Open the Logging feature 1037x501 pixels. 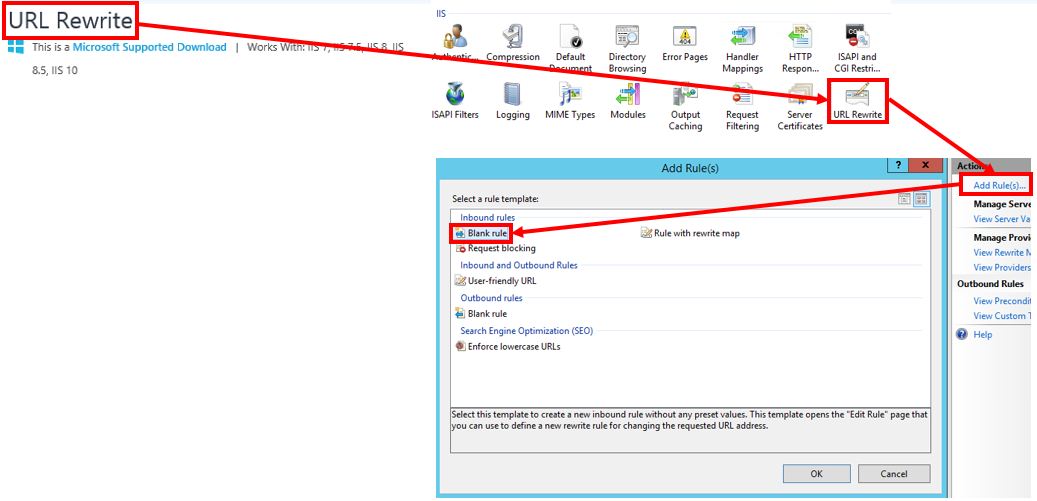(513, 101)
